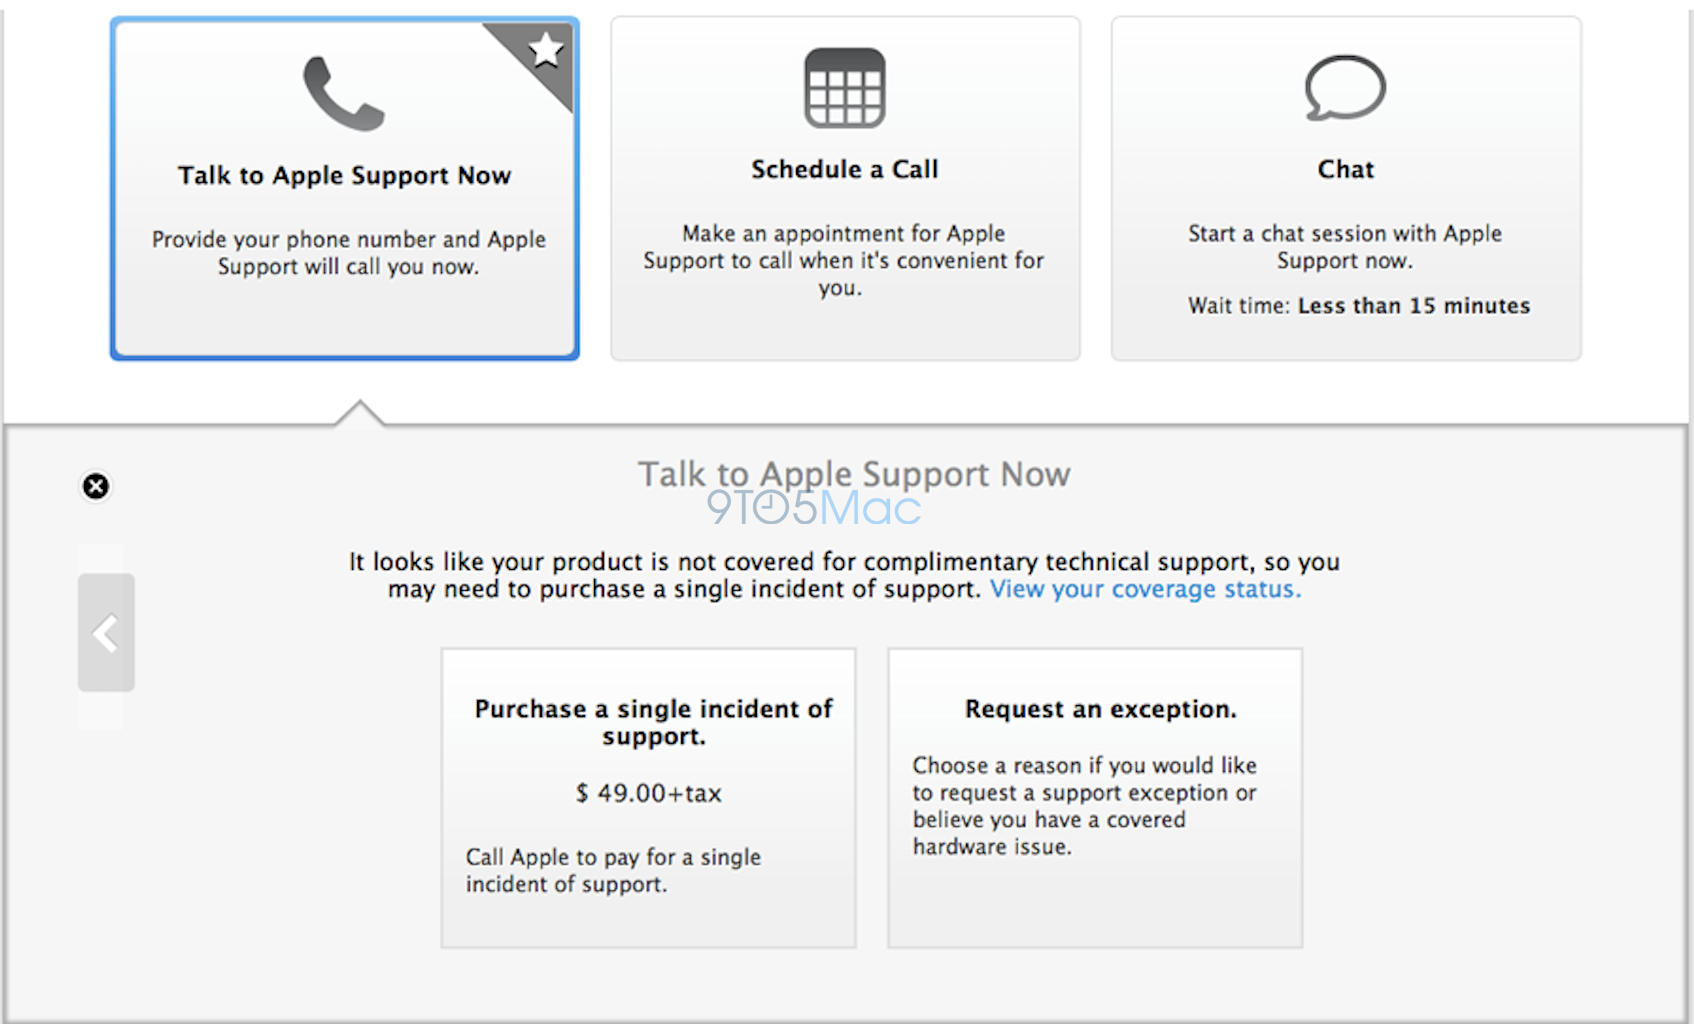The height and width of the screenshot is (1024, 1694).
Task: Choose the Chat option title
Action: 1345,170
